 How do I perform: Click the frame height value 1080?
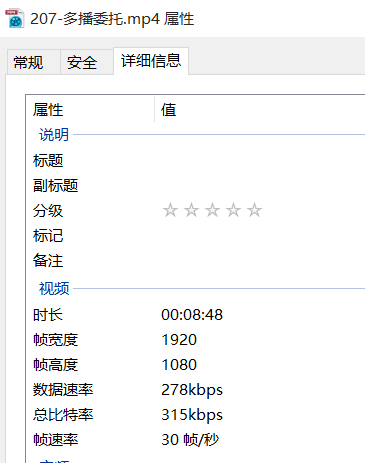click(179, 365)
